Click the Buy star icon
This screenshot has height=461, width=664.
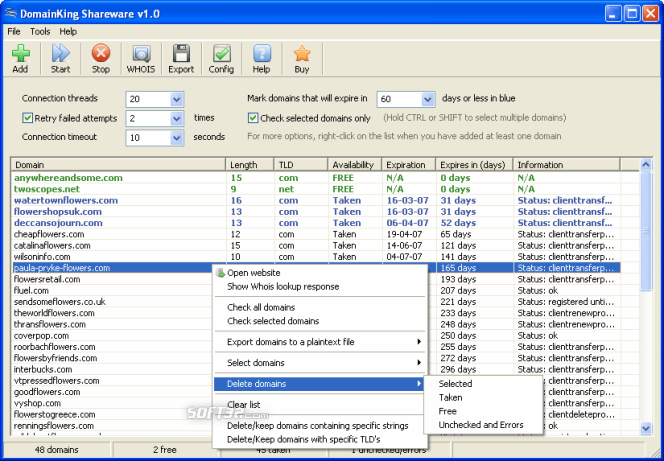302,58
